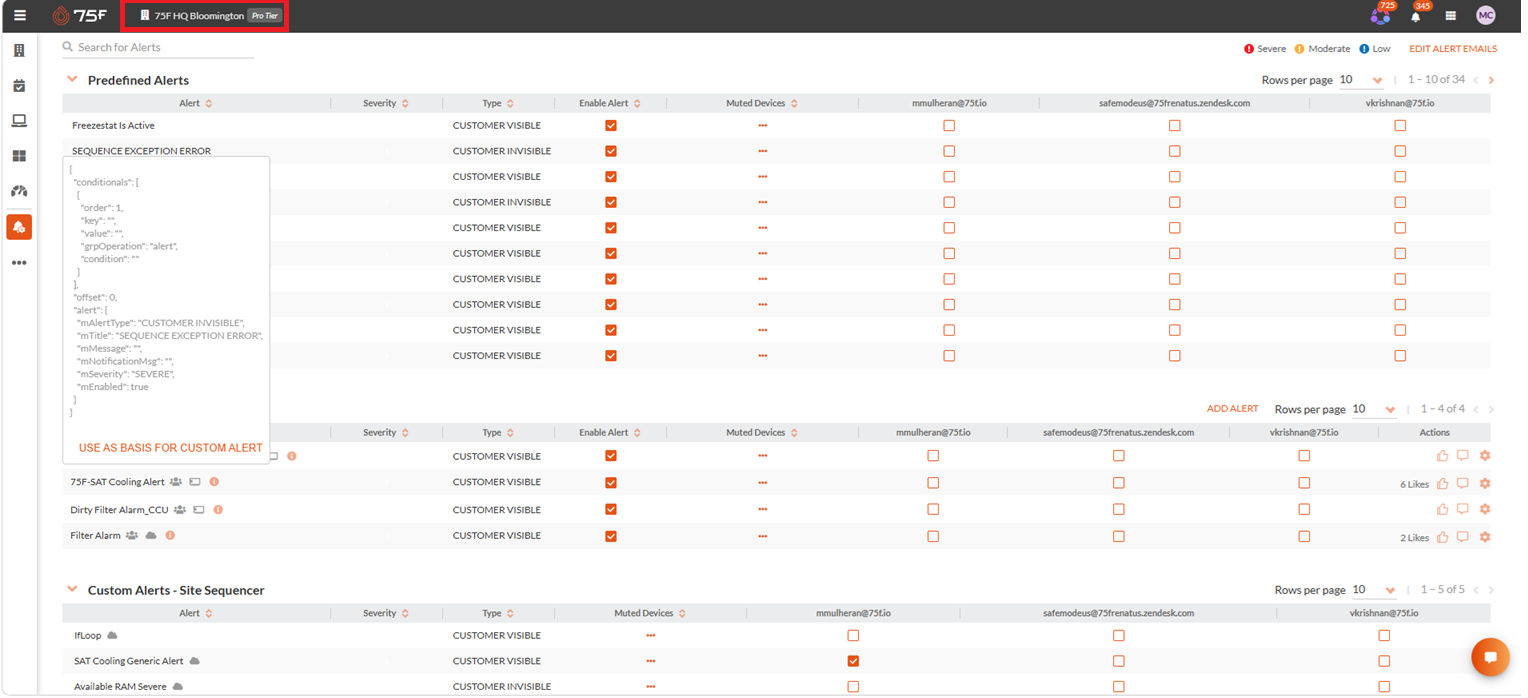Go to next page of Predefined Alerts
Viewport: 1528px width, 698px height.
click(1491, 80)
